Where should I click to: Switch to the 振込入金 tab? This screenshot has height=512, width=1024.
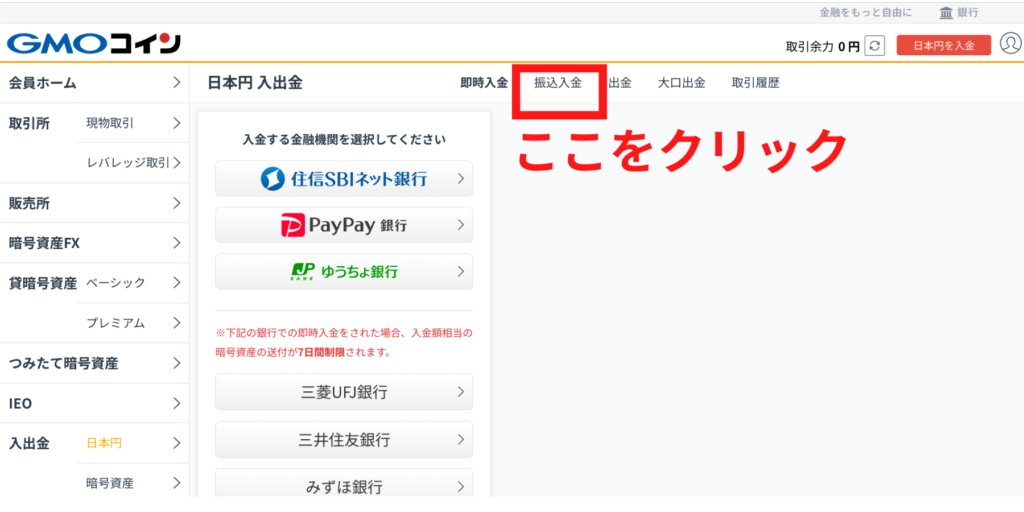[558, 83]
